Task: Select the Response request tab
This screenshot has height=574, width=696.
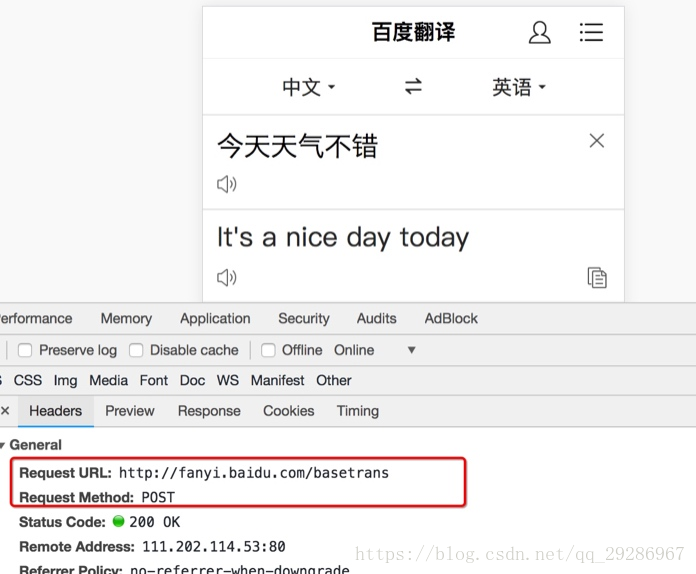Action: pyautogui.click(x=209, y=411)
